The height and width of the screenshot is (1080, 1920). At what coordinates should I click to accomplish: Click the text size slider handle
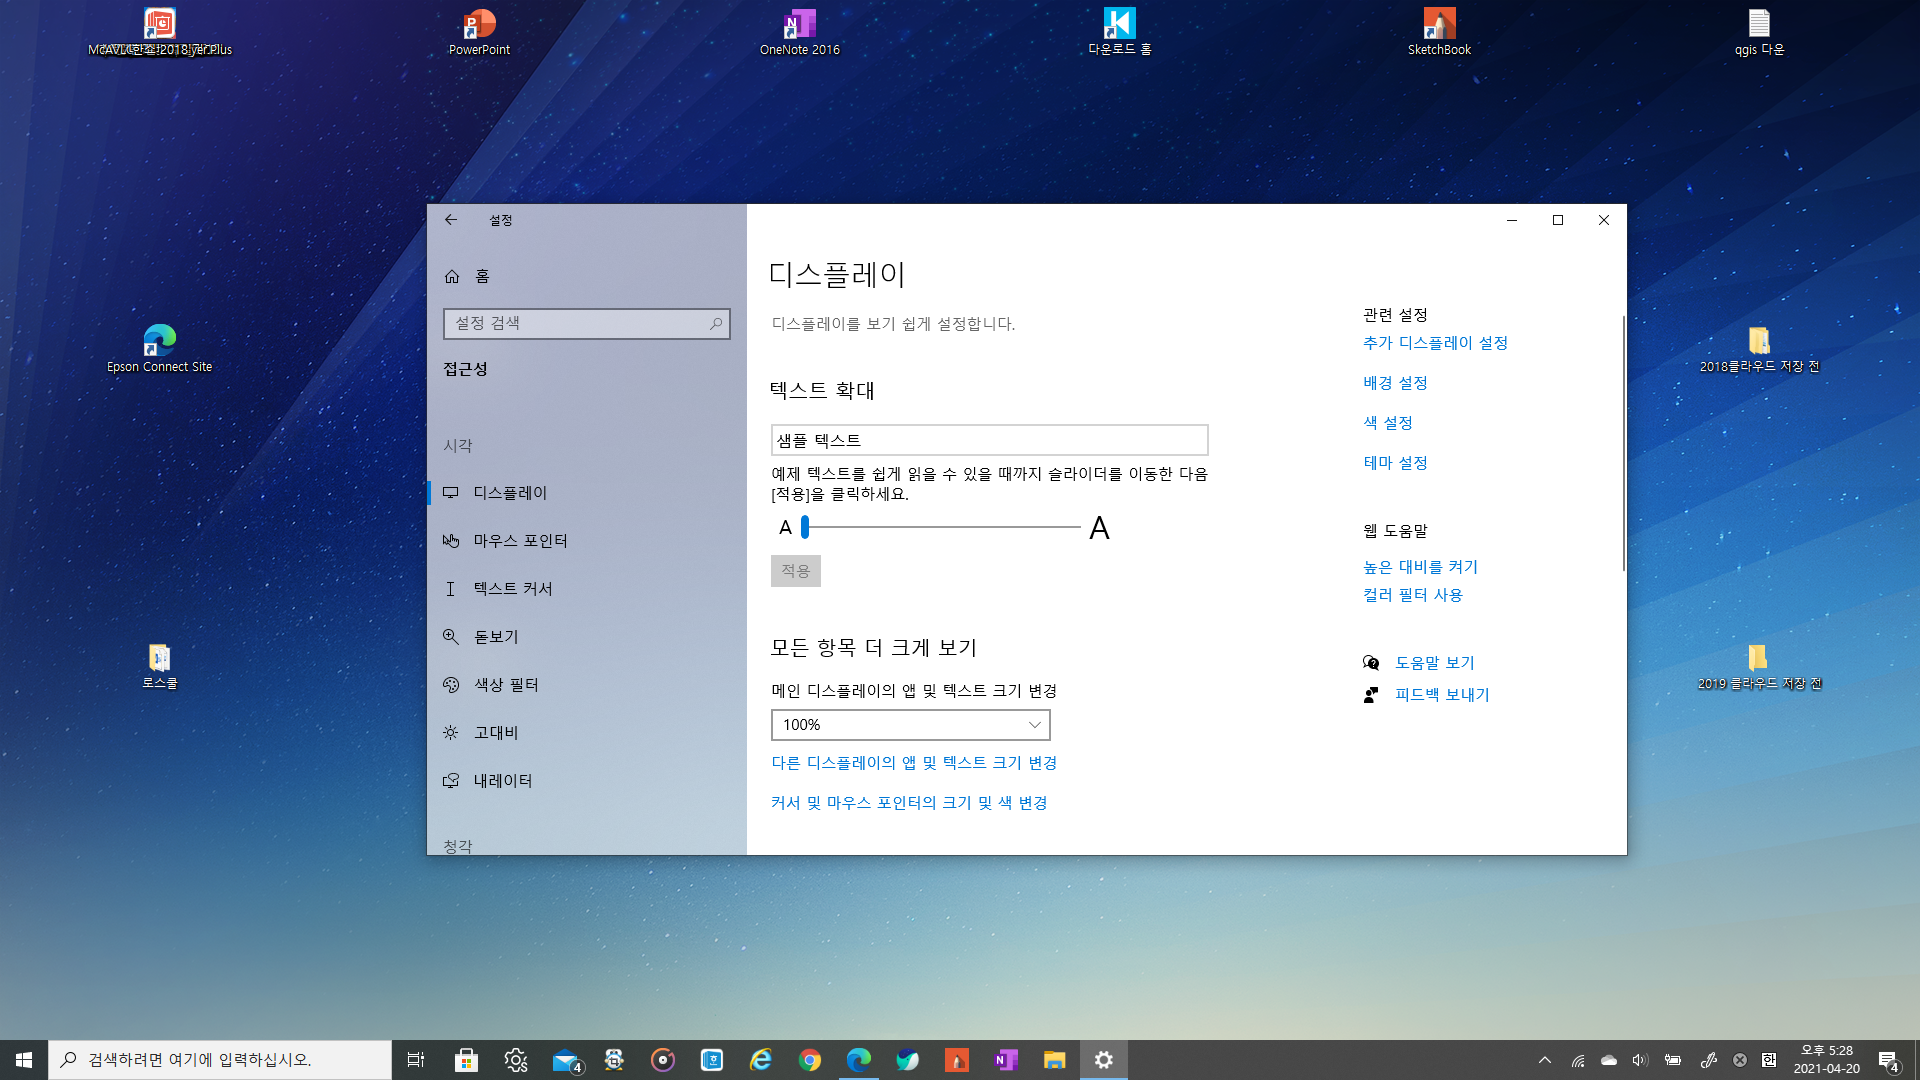[x=805, y=527]
